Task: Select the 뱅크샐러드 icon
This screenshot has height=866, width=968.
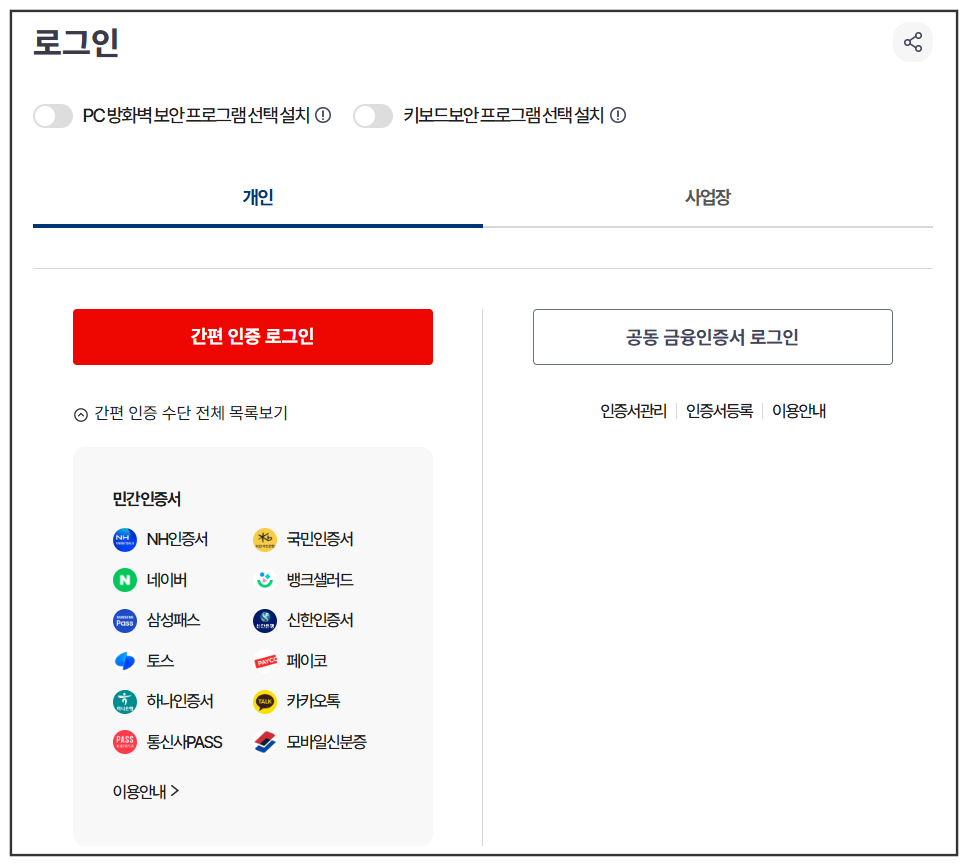Action: 265,580
